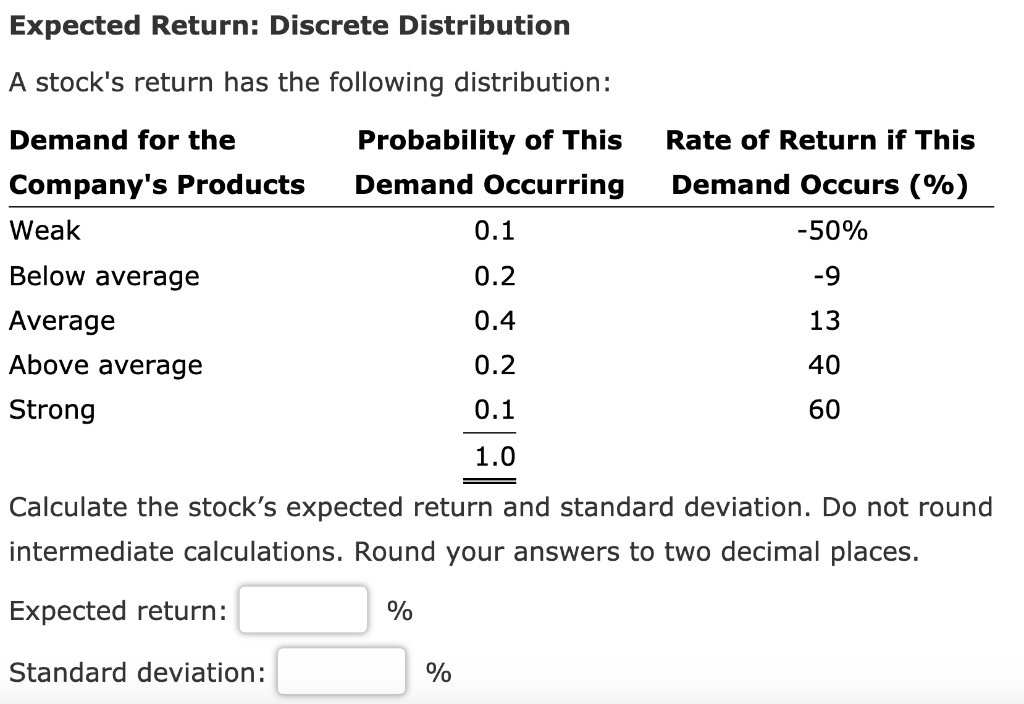This screenshot has width=1024, height=704.
Task: Click the Below average demand row label
Action: point(104,276)
